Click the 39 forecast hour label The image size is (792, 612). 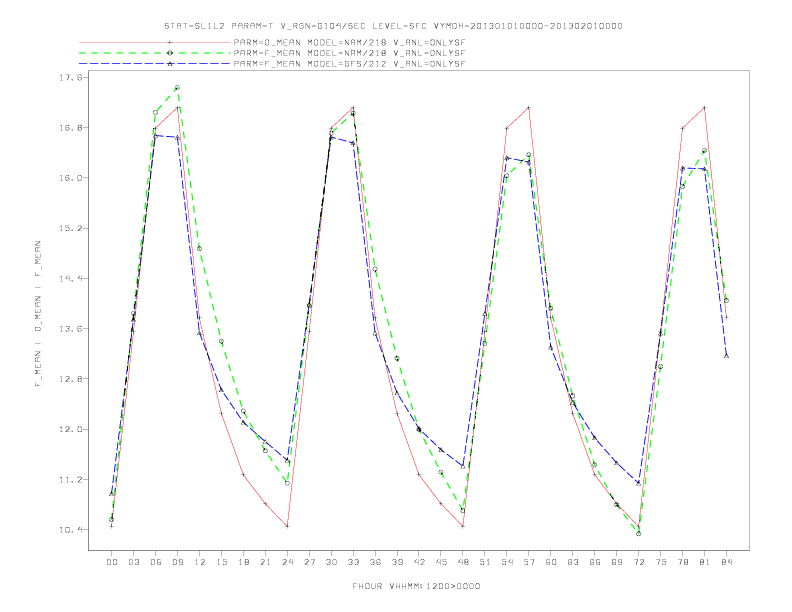[x=397, y=562]
